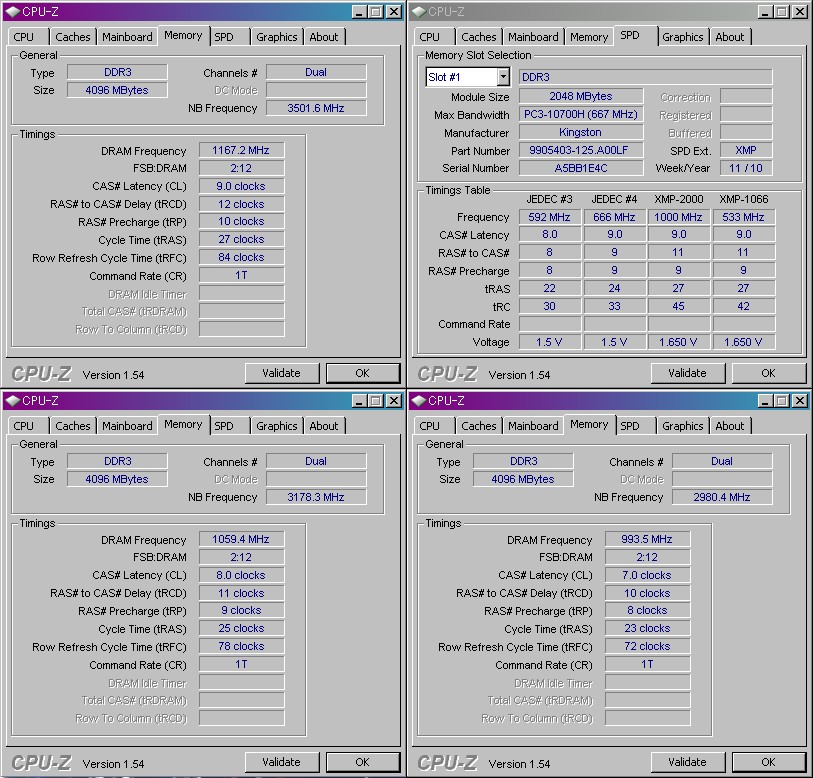The image size is (813, 778).
Task: Open About tab in the 1167.2 MHz window
Action: (324, 37)
